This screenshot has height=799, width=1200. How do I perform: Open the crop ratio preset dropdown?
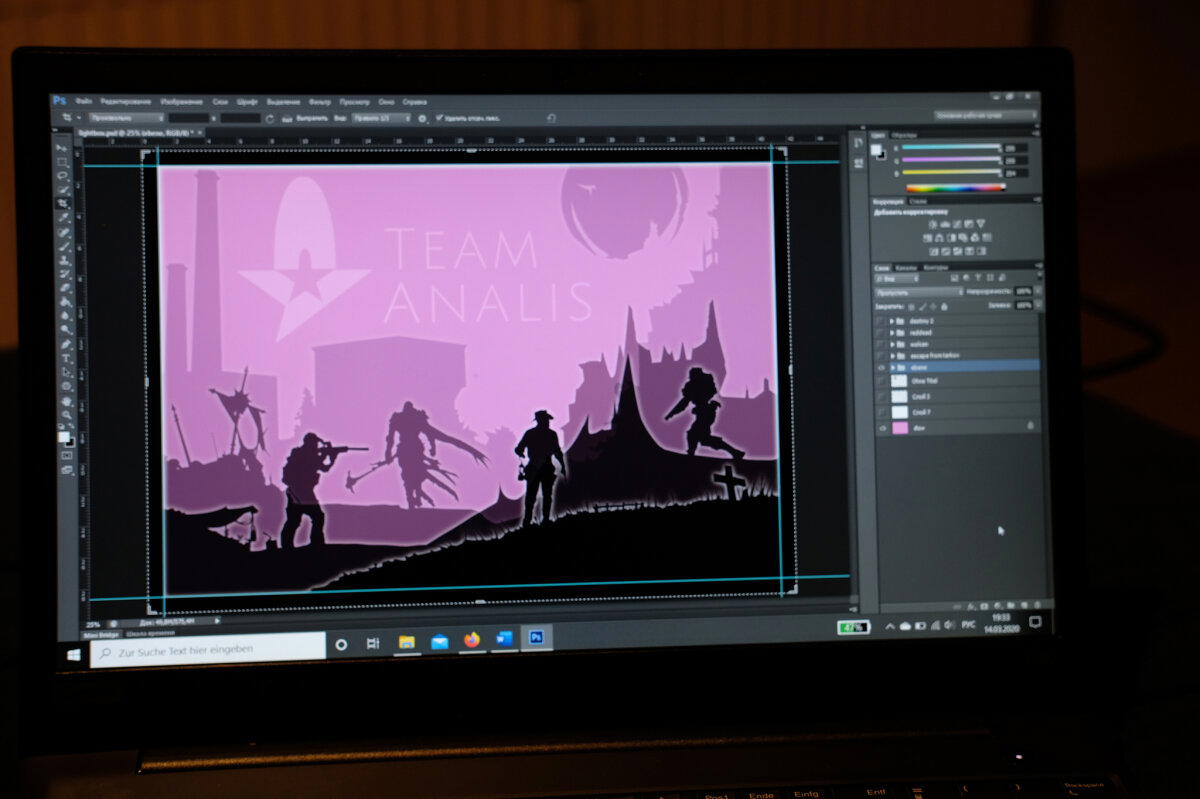126,118
